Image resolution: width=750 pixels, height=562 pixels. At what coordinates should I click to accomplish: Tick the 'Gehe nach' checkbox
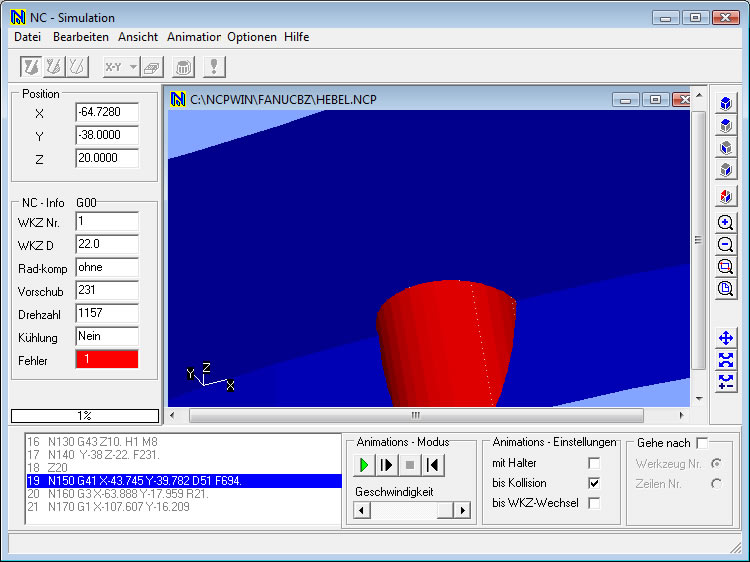702,443
